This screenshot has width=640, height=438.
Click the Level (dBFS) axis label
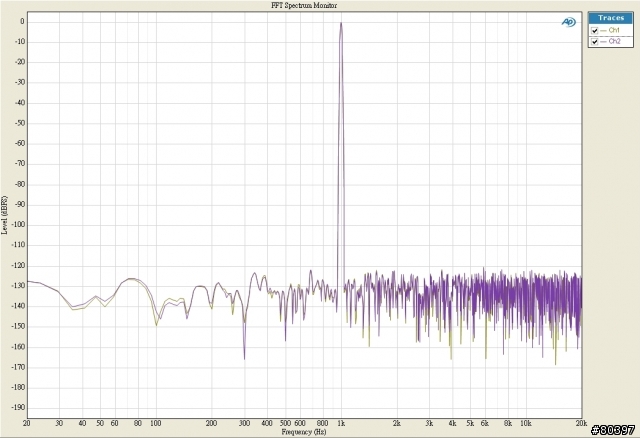point(4,215)
